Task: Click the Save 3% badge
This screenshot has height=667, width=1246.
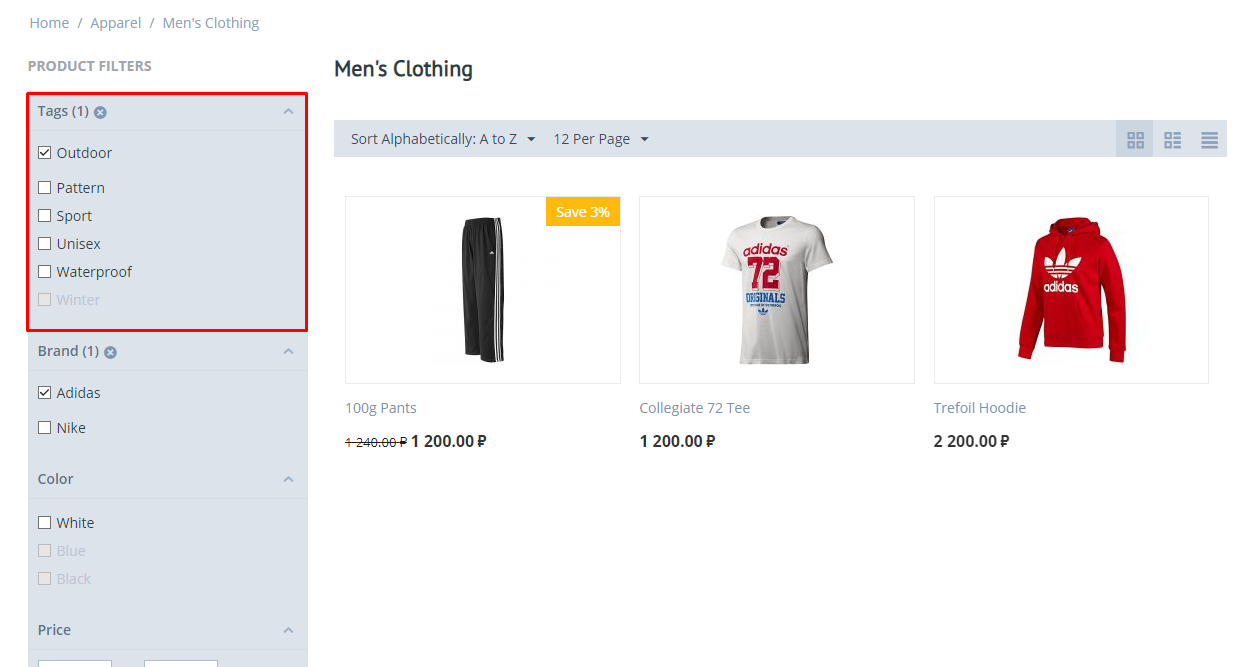Action: (583, 212)
